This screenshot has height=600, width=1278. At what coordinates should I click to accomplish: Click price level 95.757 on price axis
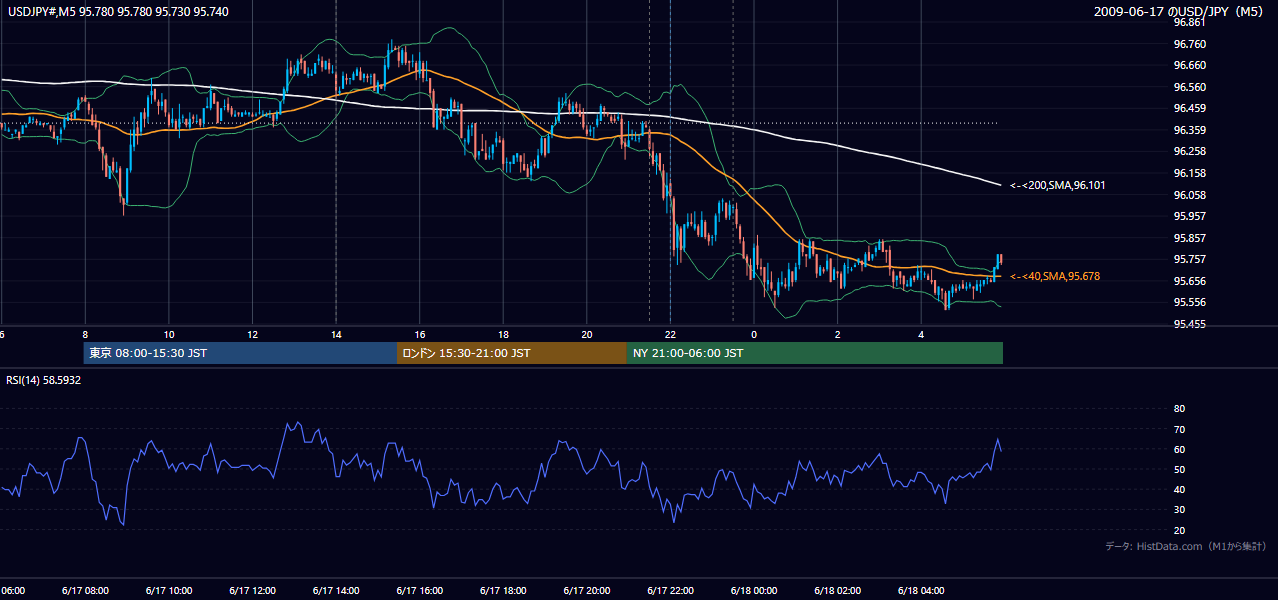[x=1190, y=259]
